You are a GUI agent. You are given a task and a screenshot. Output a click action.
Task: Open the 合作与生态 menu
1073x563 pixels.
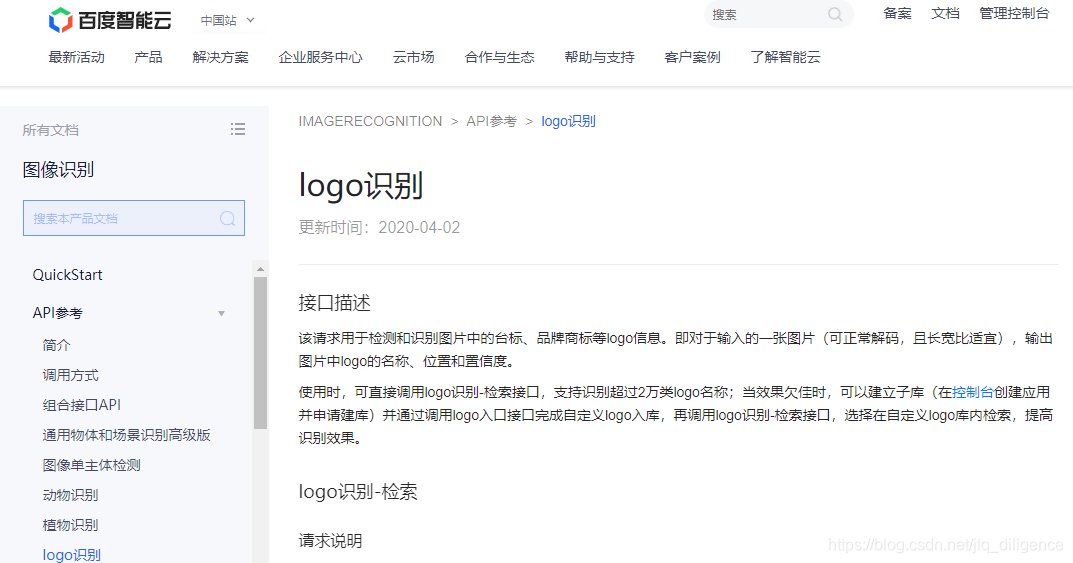click(500, 57)
